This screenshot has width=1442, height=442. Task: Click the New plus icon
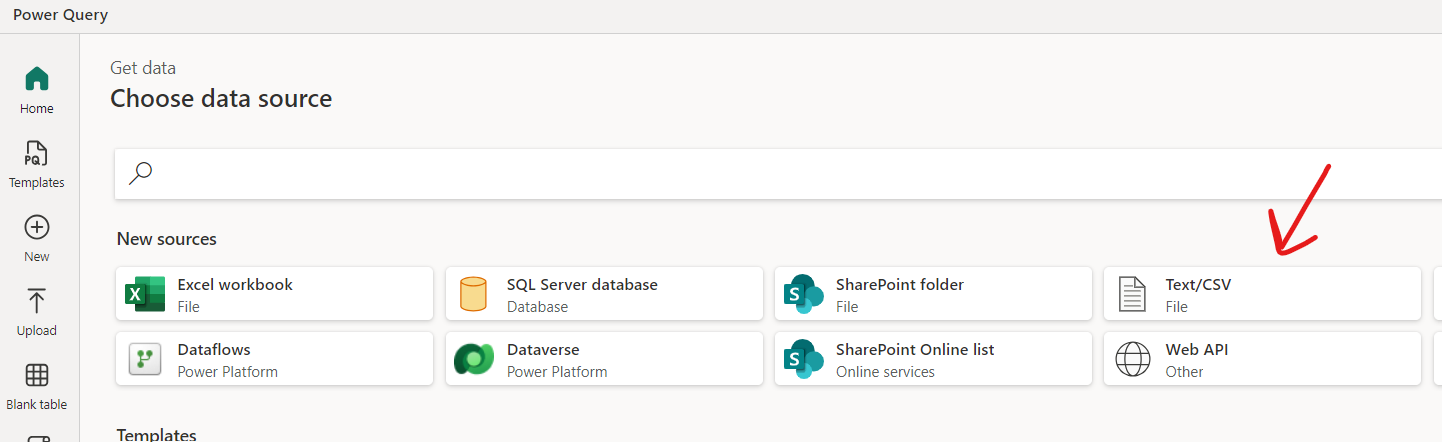[x=37, y=227]
